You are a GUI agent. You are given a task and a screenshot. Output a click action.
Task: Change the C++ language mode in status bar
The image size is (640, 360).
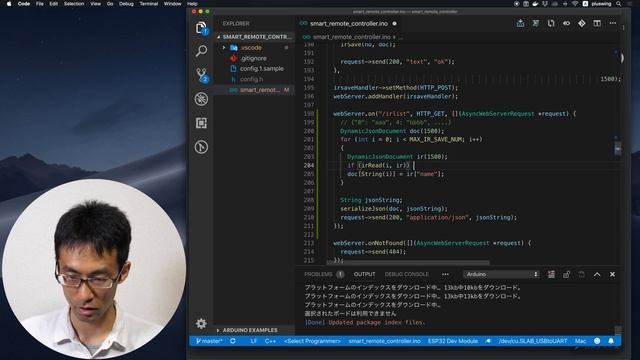click(270, 341)
